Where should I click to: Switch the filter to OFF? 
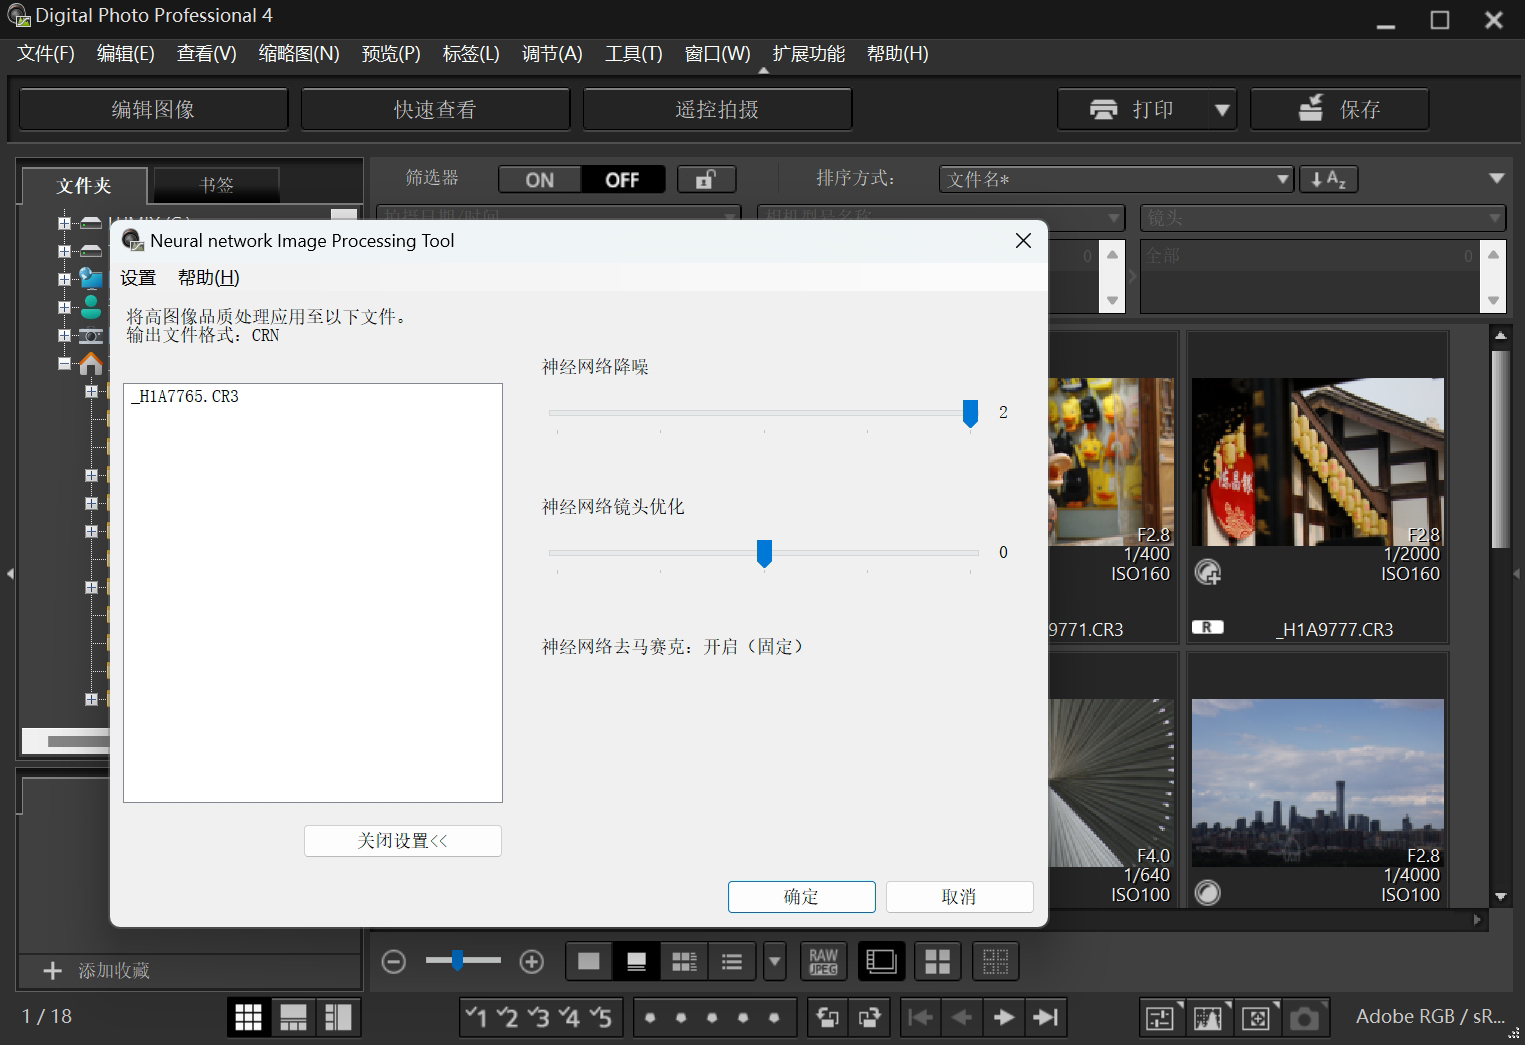[x=622, y=179]
